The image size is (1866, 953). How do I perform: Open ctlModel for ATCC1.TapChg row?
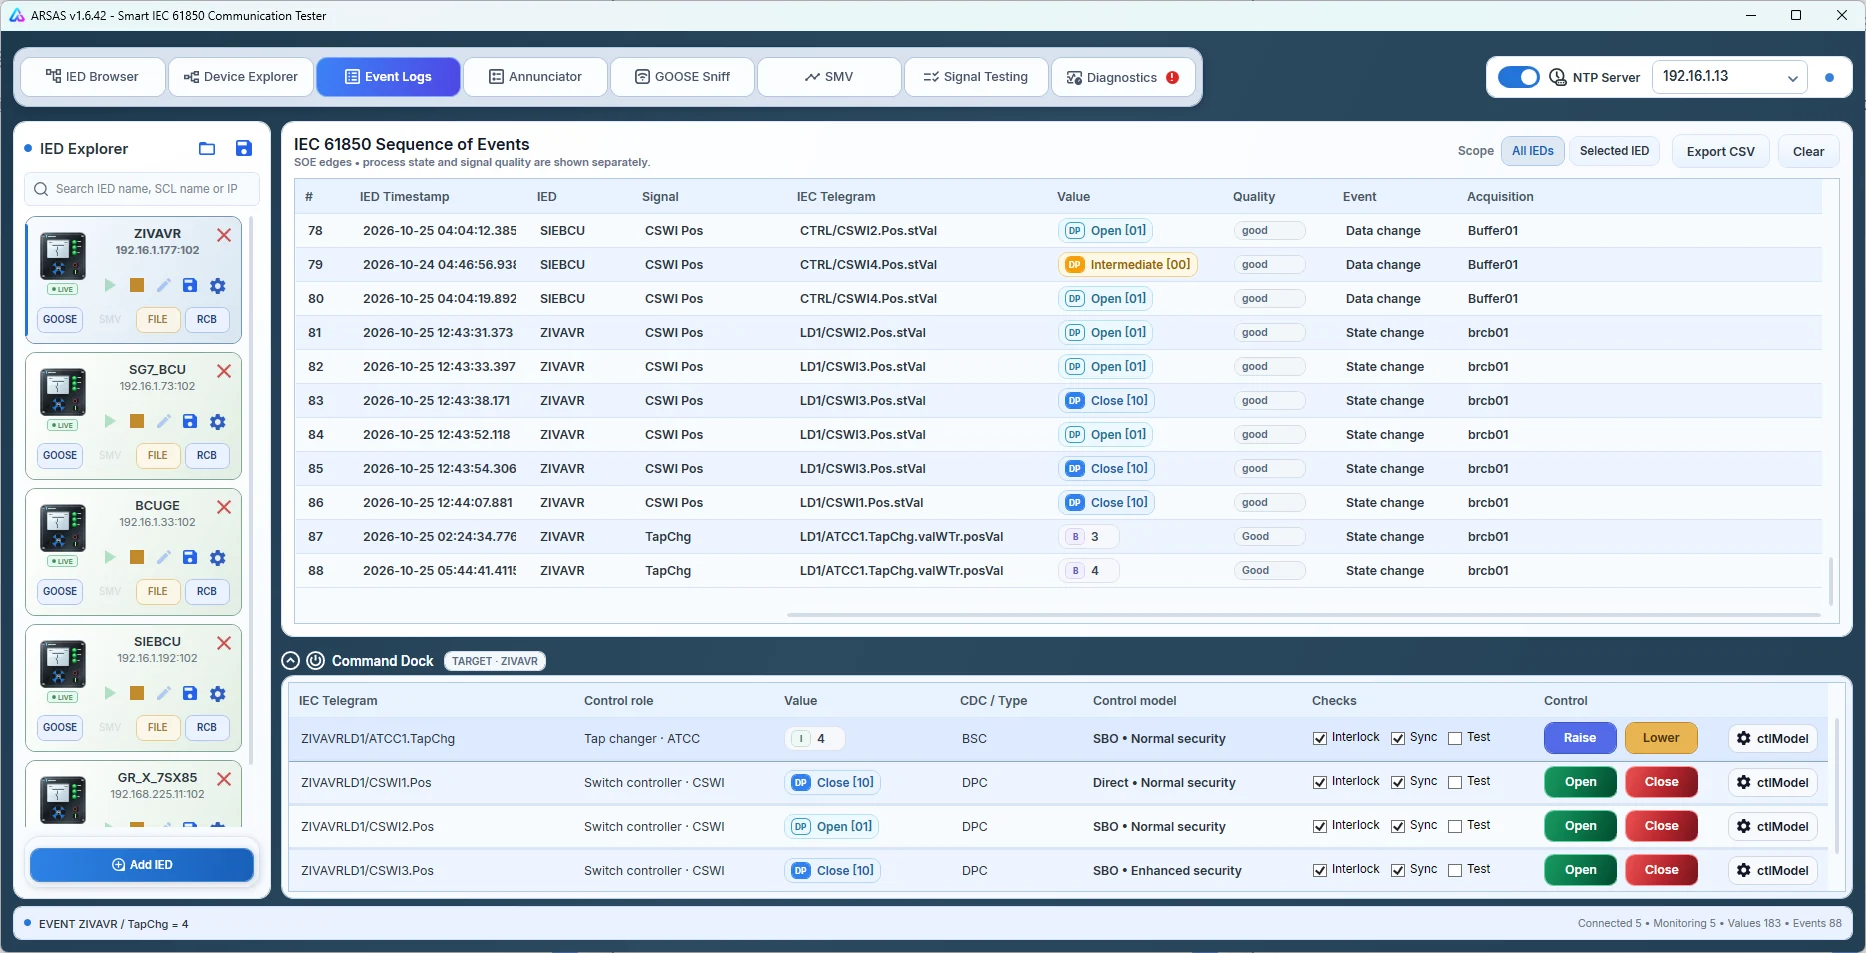[1773, 739]
